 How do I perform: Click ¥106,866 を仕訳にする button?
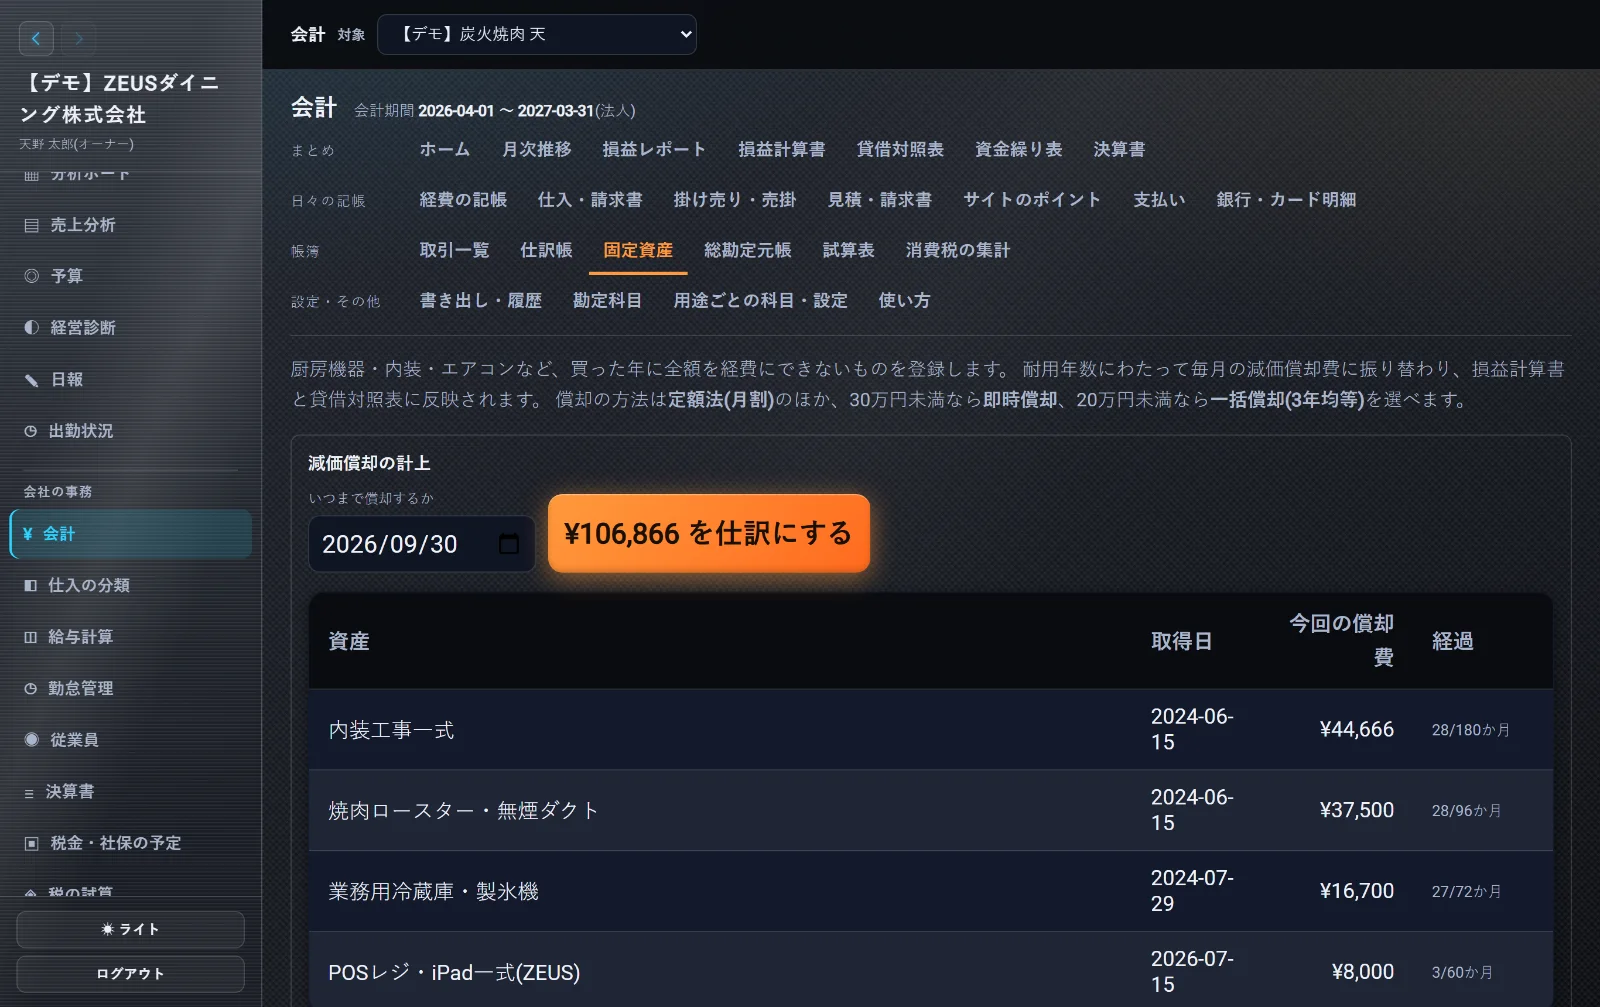[x=709, y=533]
